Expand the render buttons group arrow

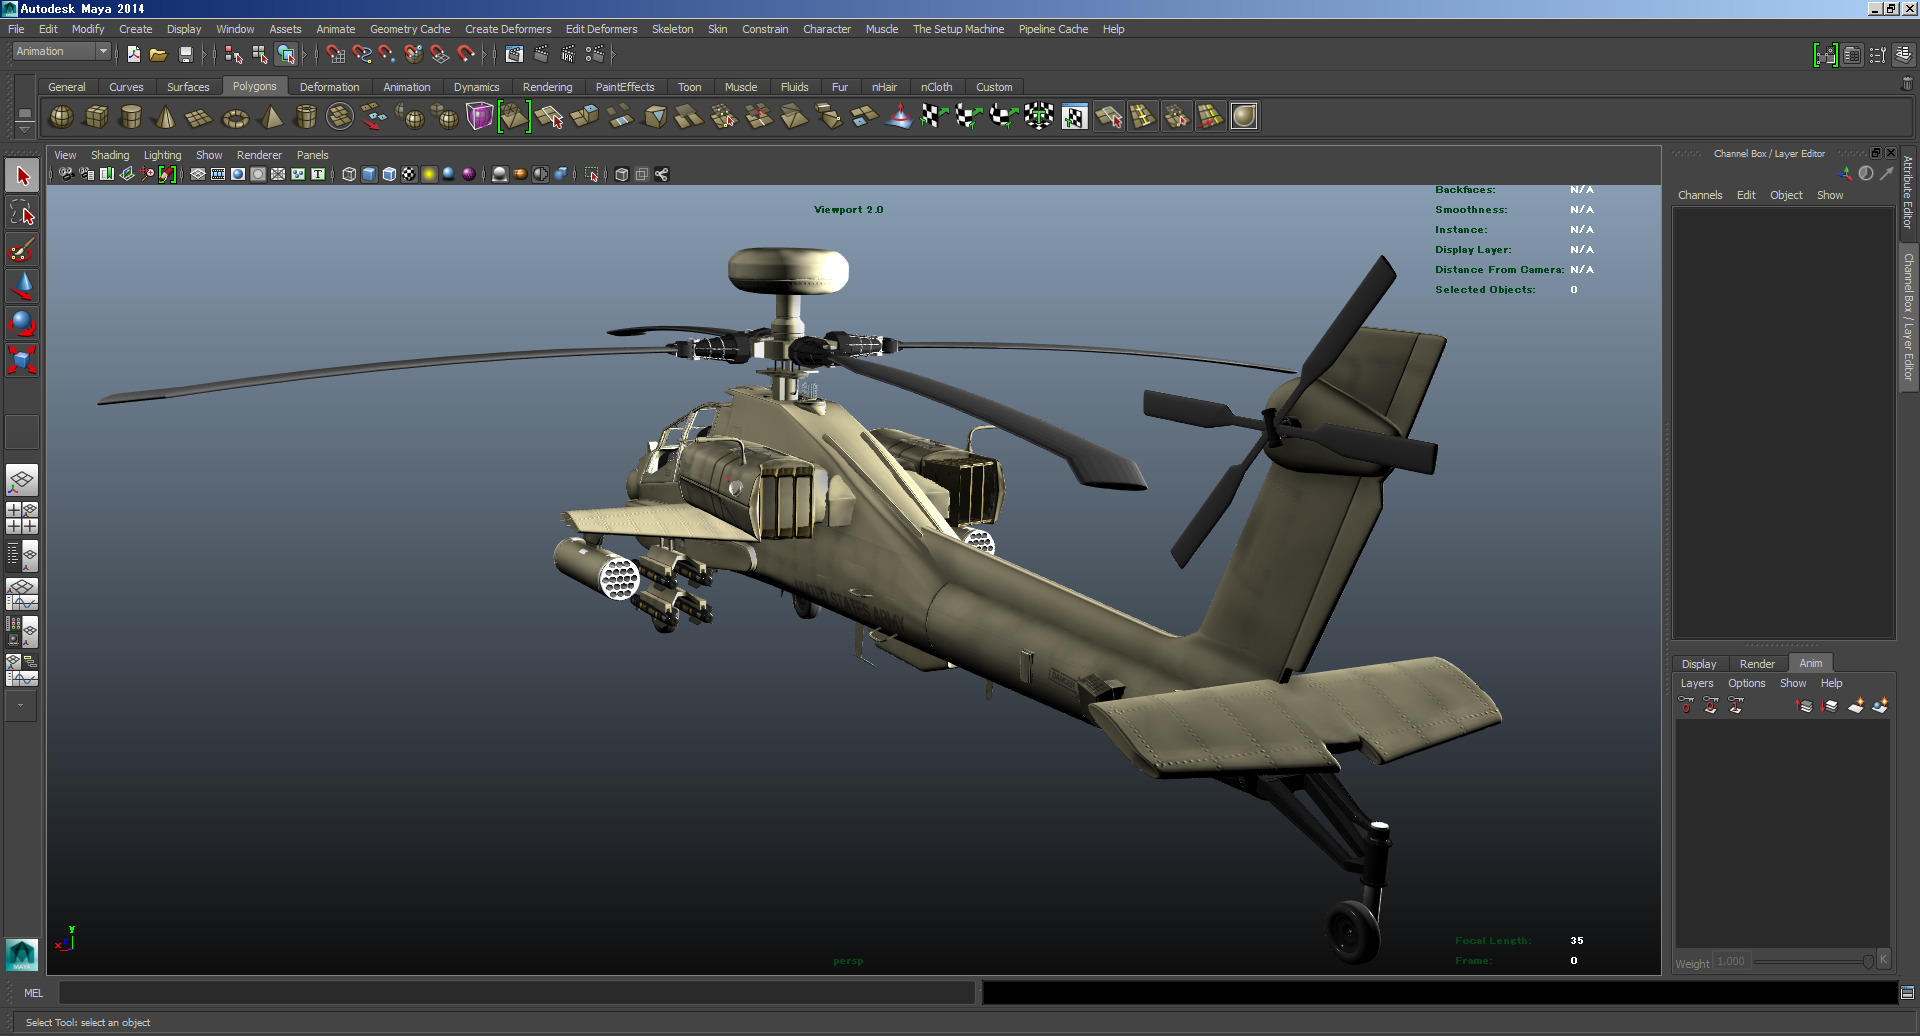[612, 54]
